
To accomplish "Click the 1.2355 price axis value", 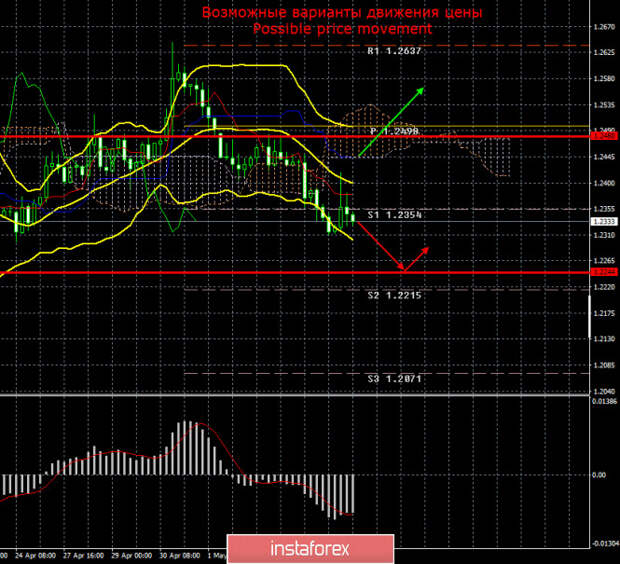I will (605, 209).
